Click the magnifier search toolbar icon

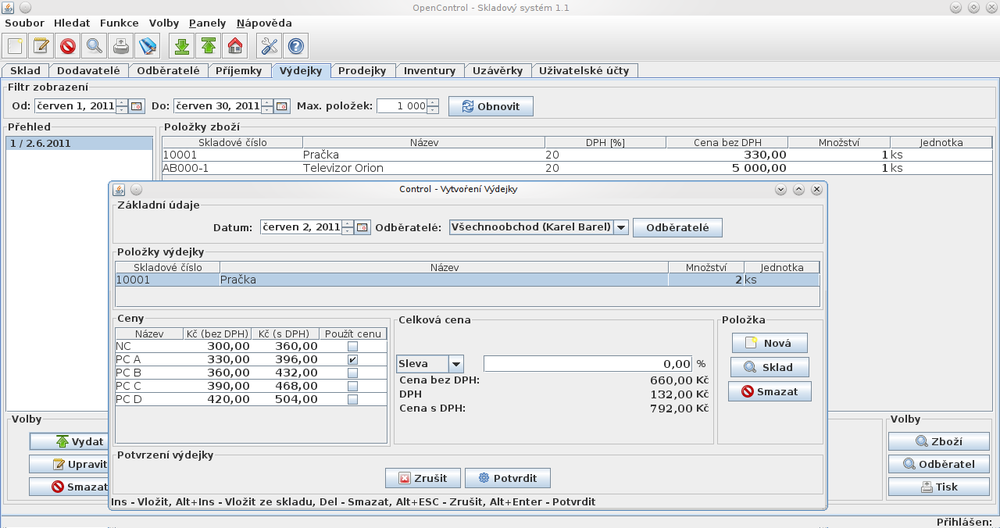coord(94,46)
